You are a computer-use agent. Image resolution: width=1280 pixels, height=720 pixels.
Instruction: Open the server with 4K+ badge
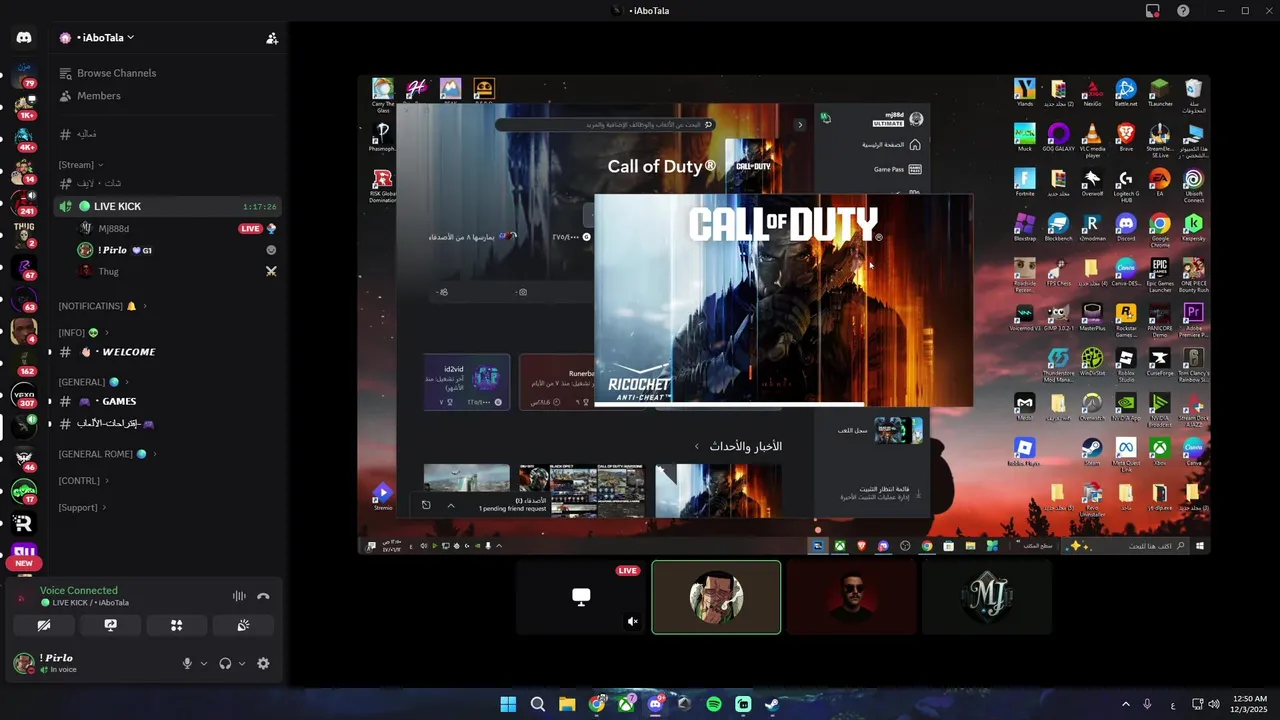pos(24,138)
